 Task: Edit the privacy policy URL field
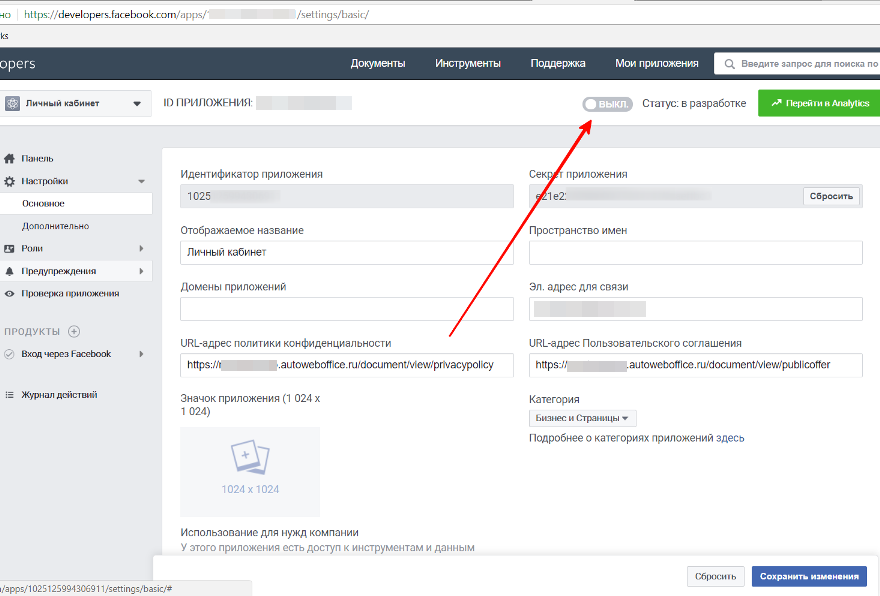tap(347, 365)
